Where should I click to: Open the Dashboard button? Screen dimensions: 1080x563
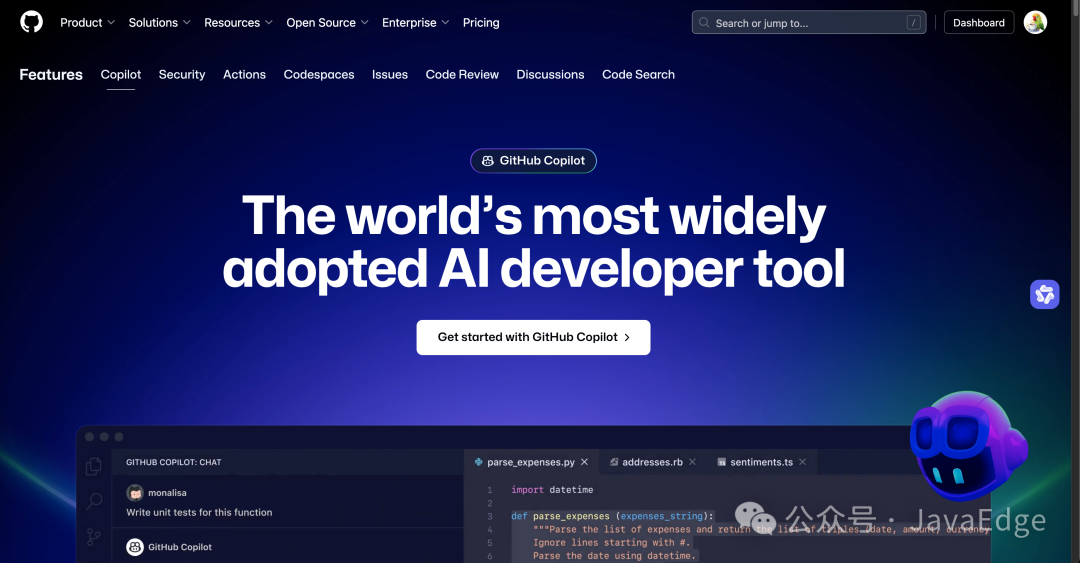click(979, 23)
